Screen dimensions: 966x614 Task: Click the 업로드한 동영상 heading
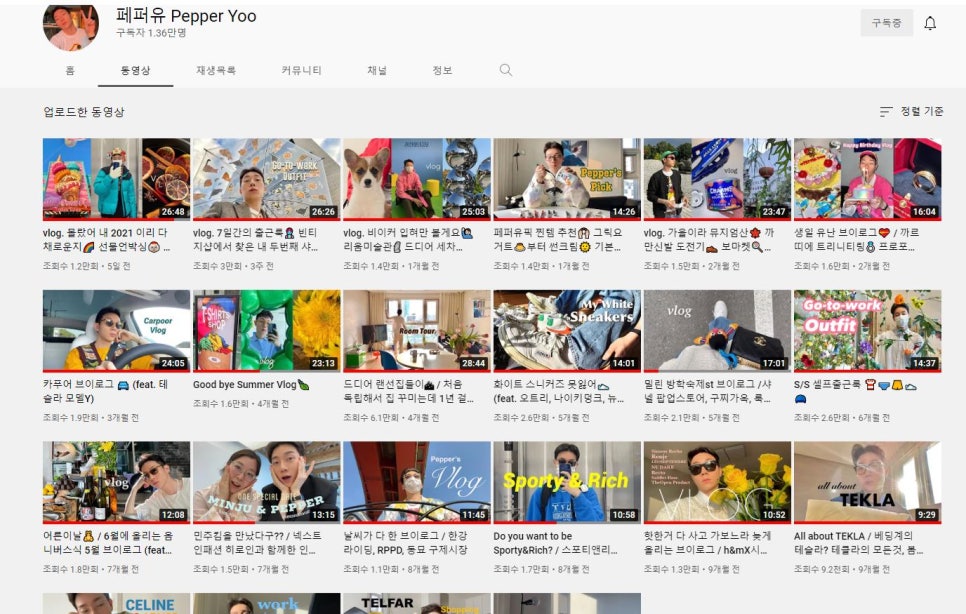coord(84,112)
